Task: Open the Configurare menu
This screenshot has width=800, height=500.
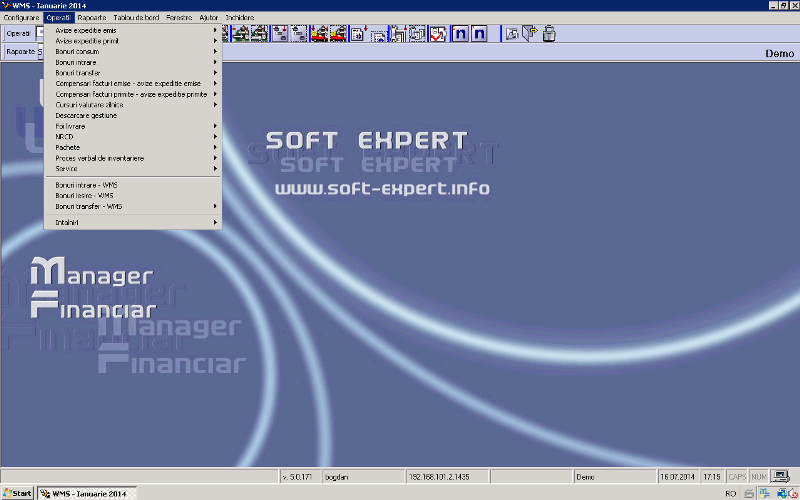Action: coord(21,18)
